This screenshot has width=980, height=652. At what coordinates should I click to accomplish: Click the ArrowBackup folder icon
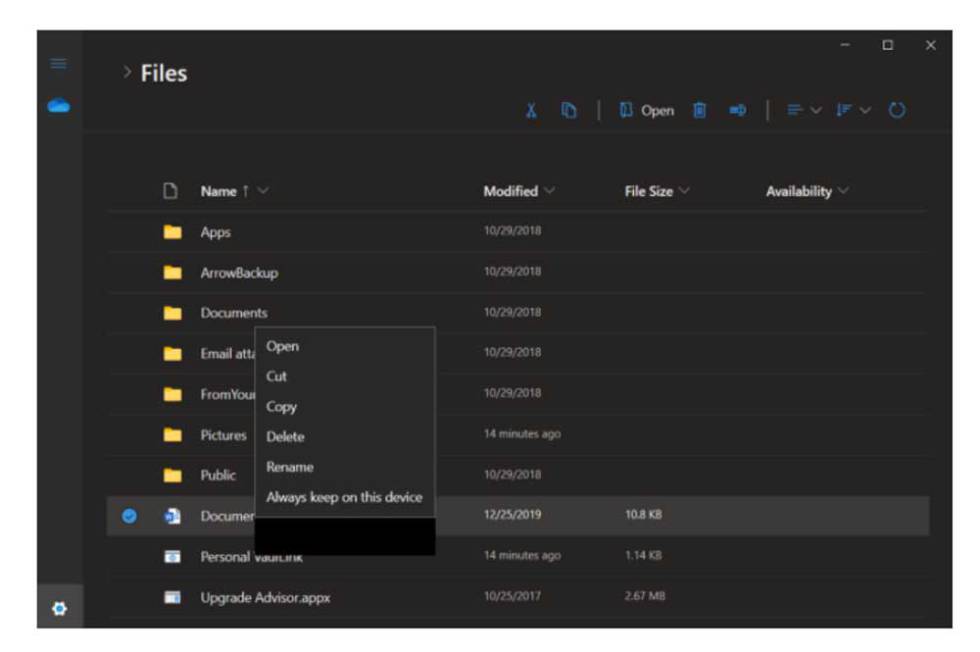click(x=172, y=273)
